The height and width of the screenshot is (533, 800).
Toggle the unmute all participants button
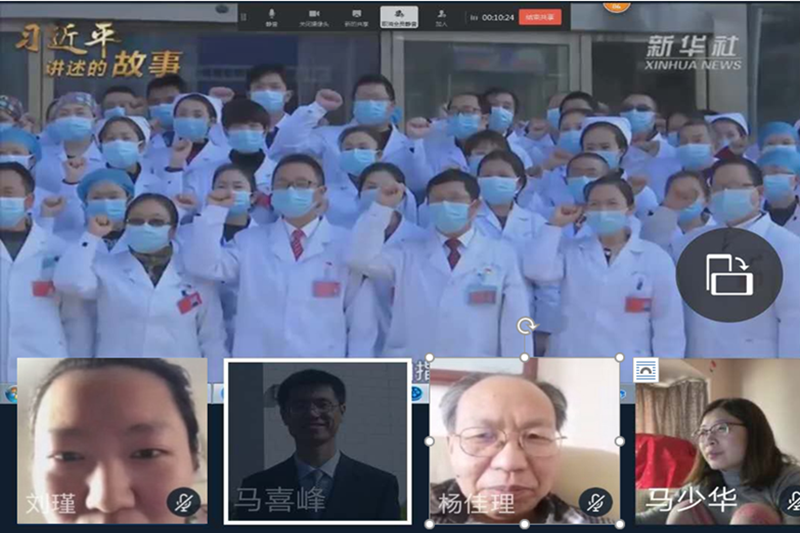point(399,15)
